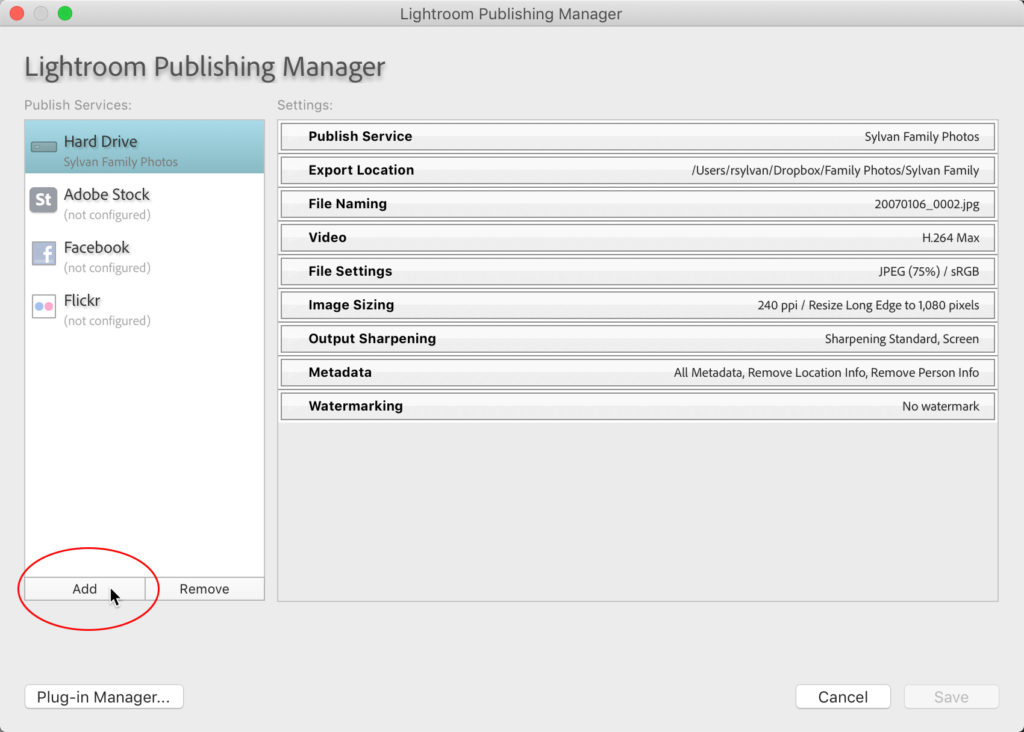
Task: Select the Facebook publish service icon
Action: click(42, 254)
